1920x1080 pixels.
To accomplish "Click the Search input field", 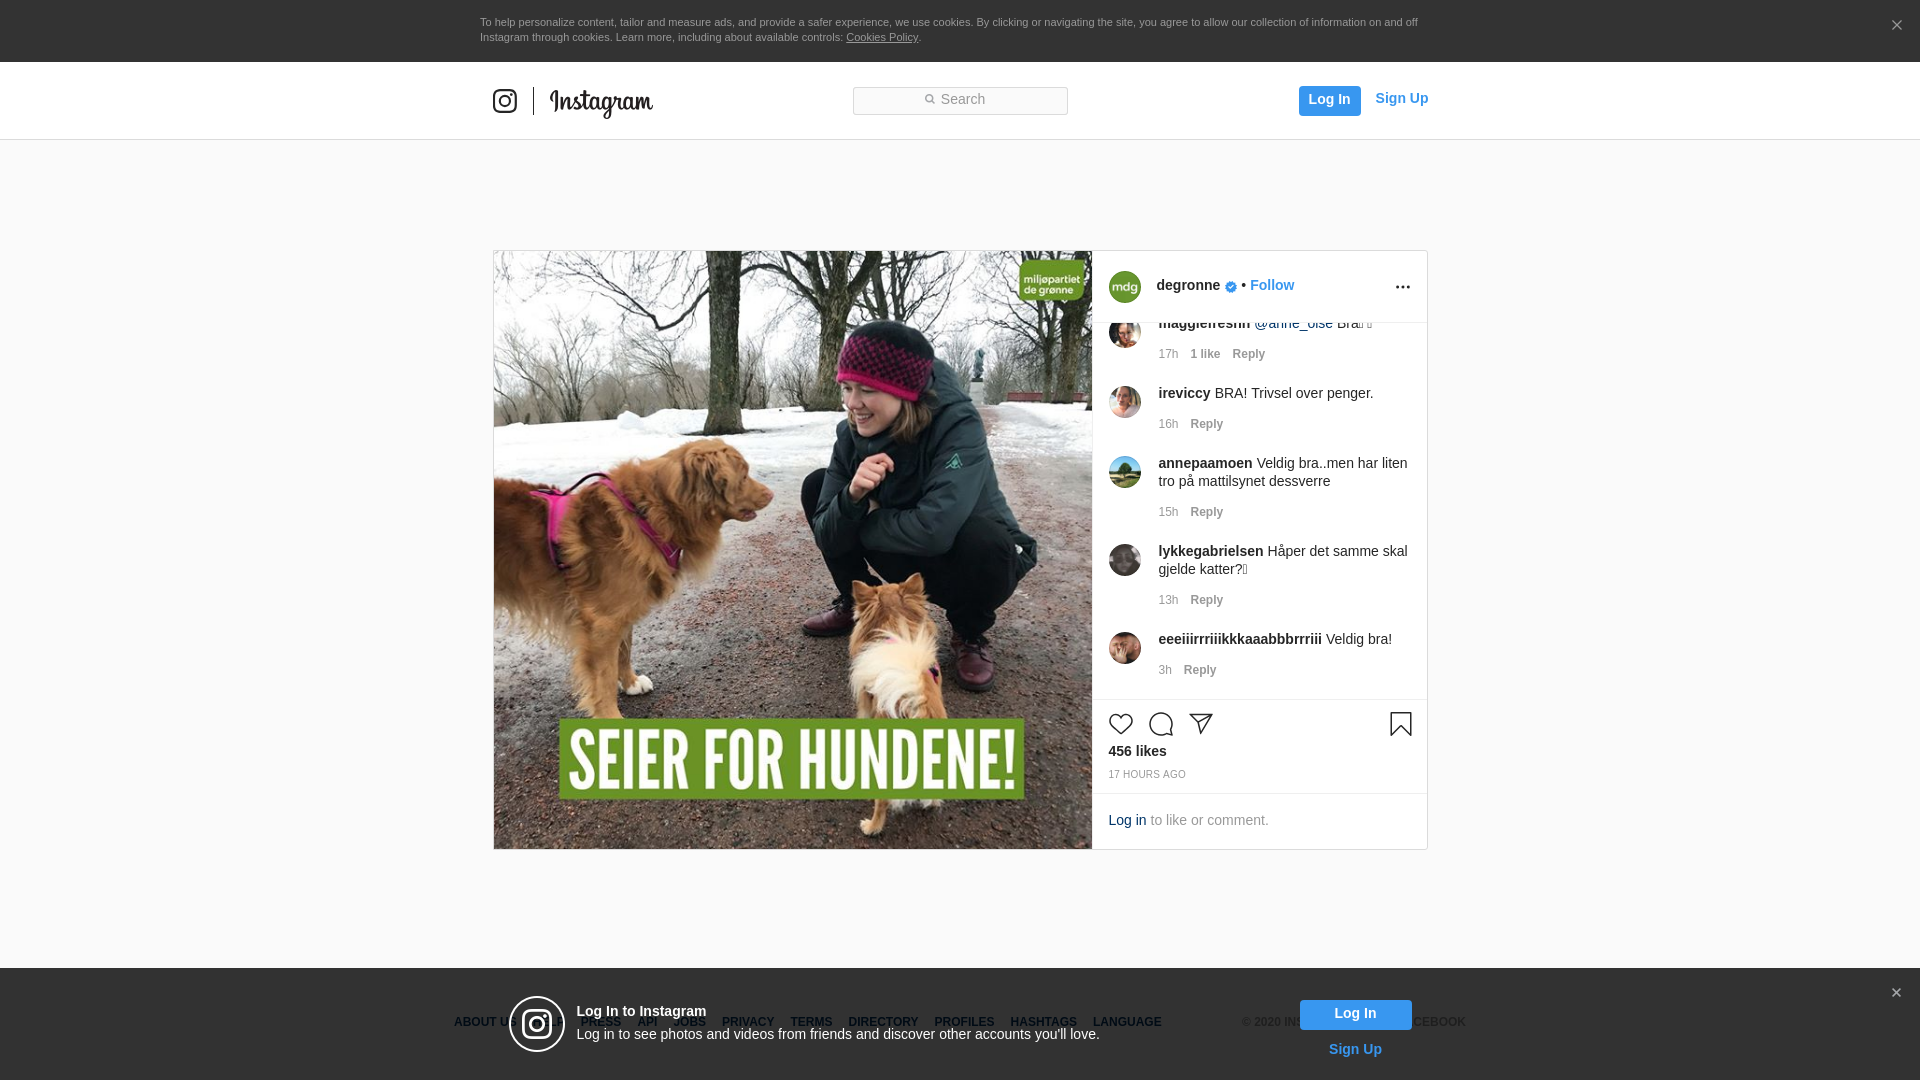I will (x=959, y=100).
